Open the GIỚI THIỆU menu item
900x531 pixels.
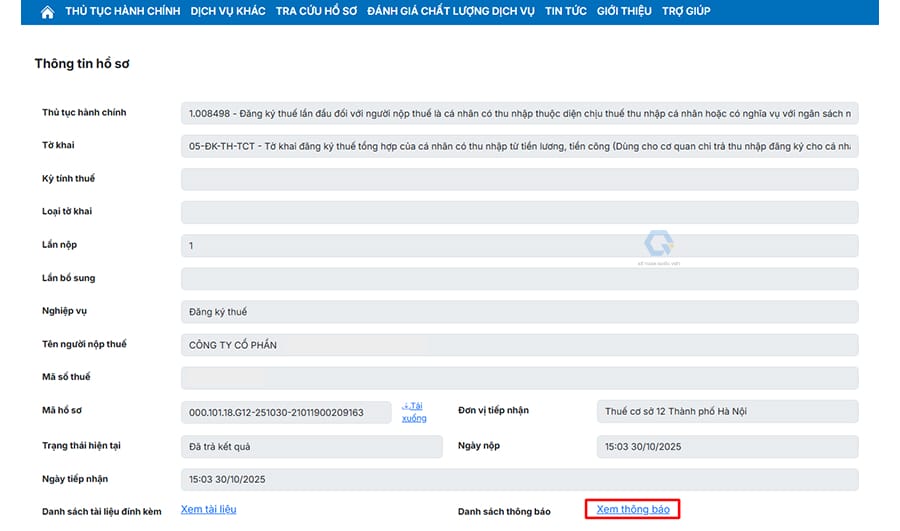pyautogui.click(x=624, y=12)
